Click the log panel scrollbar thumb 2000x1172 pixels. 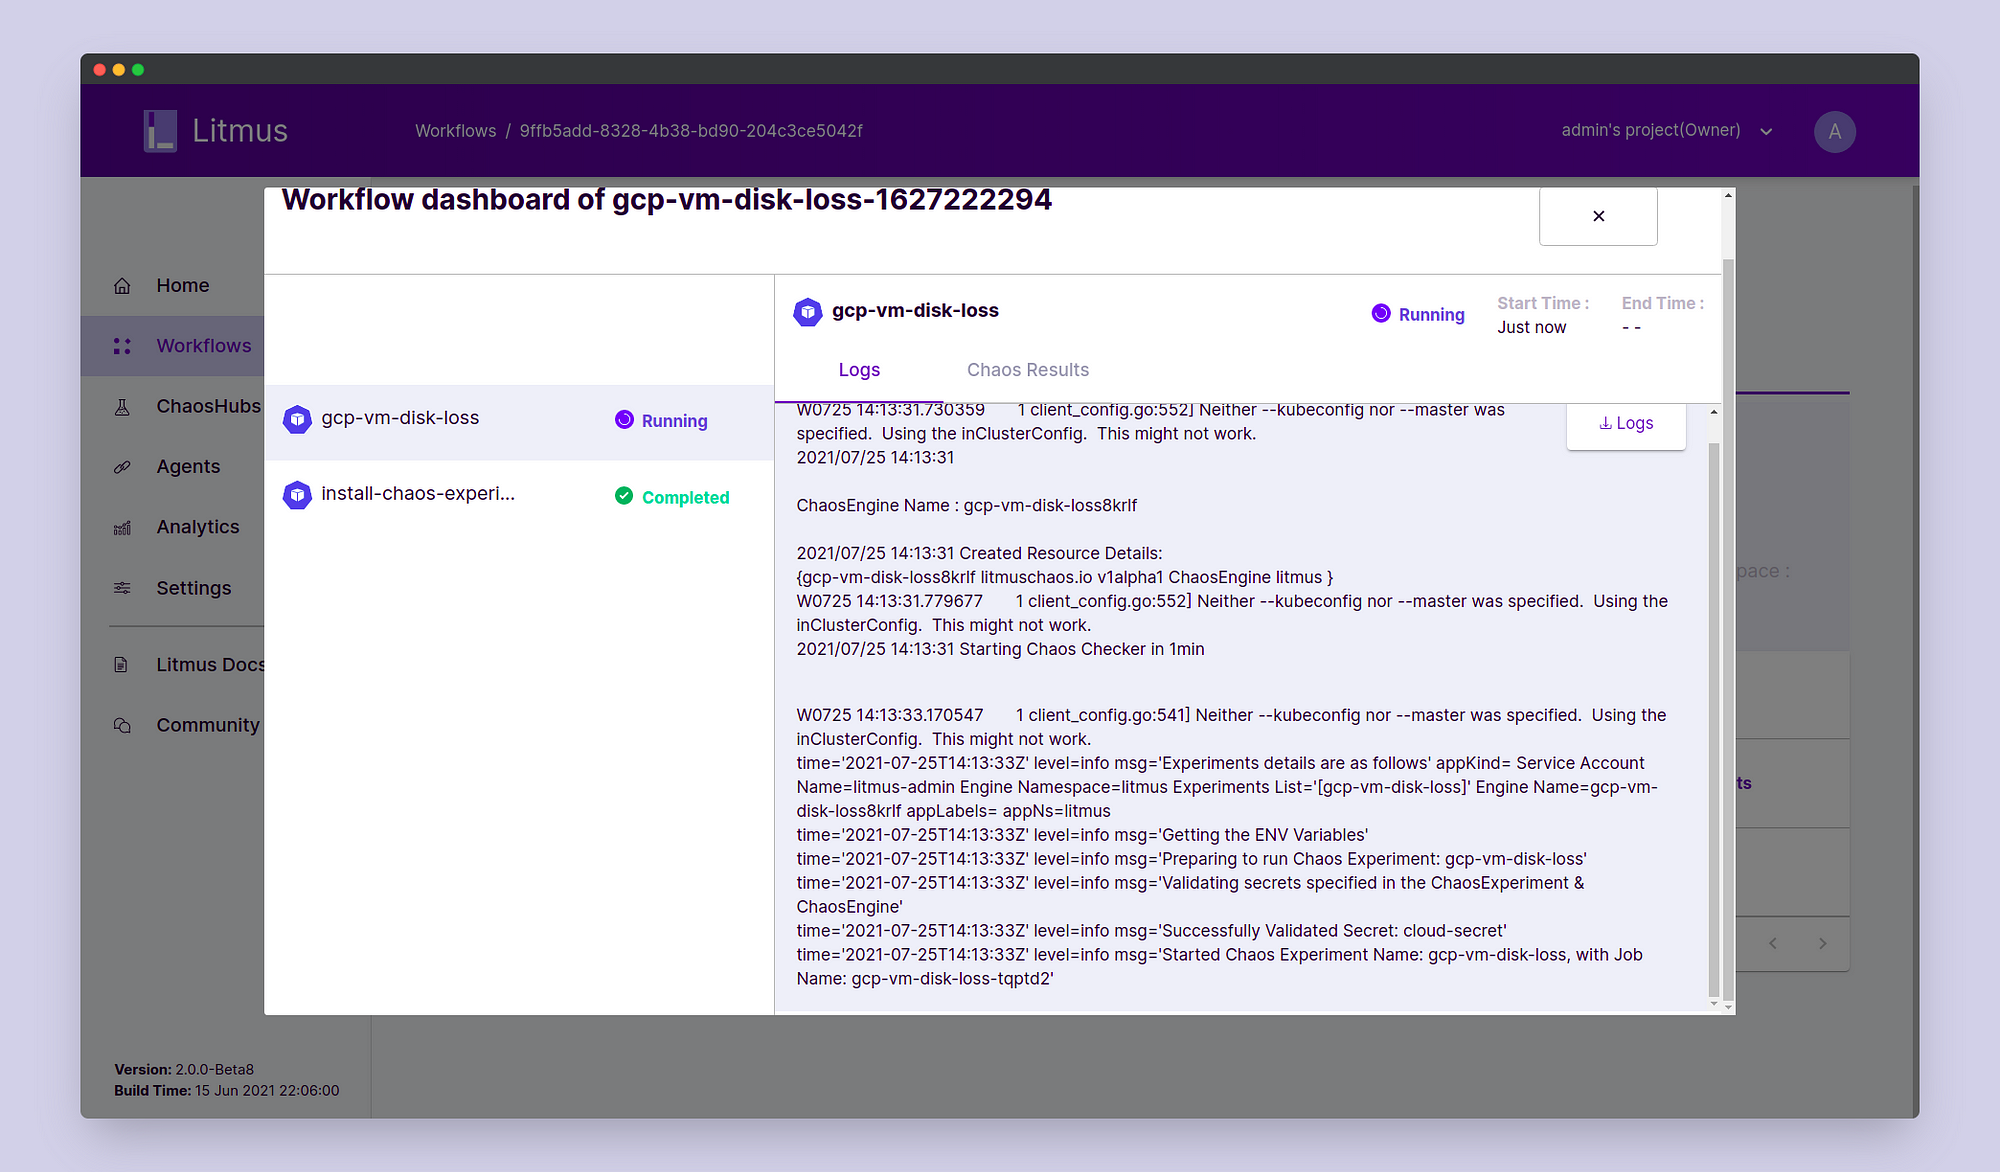coord(1714,718)
